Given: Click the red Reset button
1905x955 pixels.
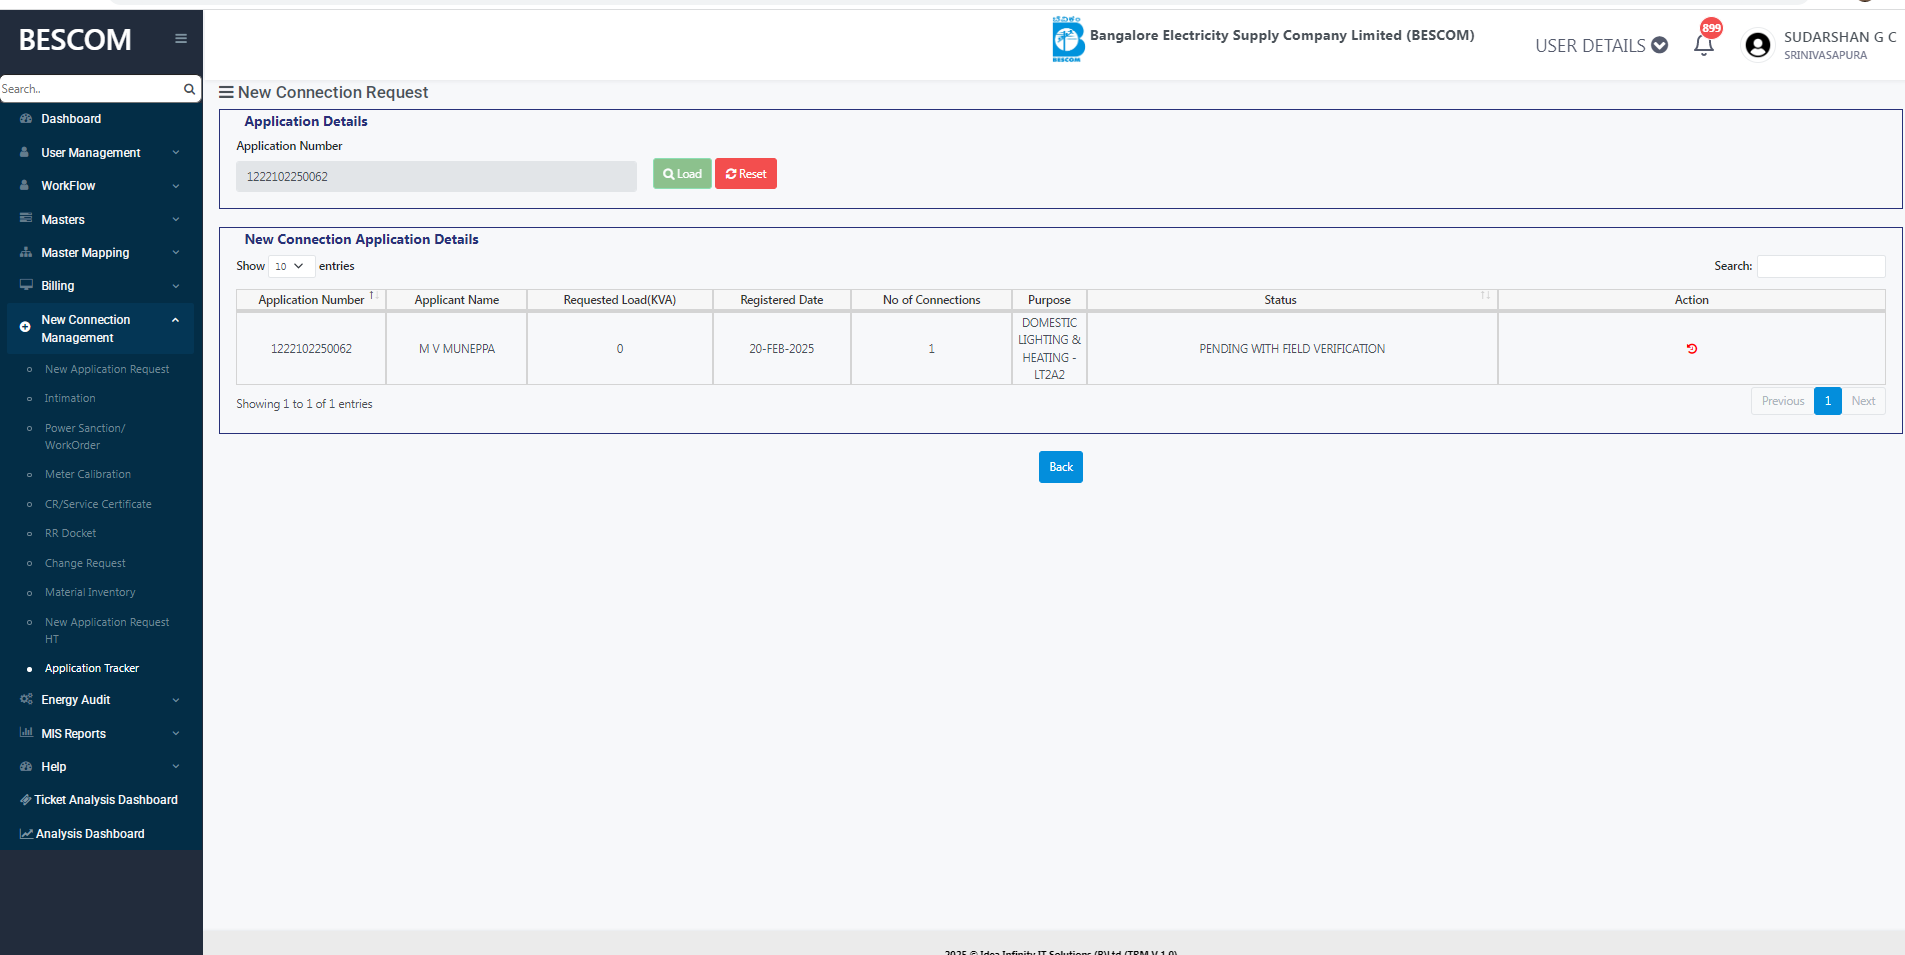Looking at the screenshot, I should (x=746, y=174).
